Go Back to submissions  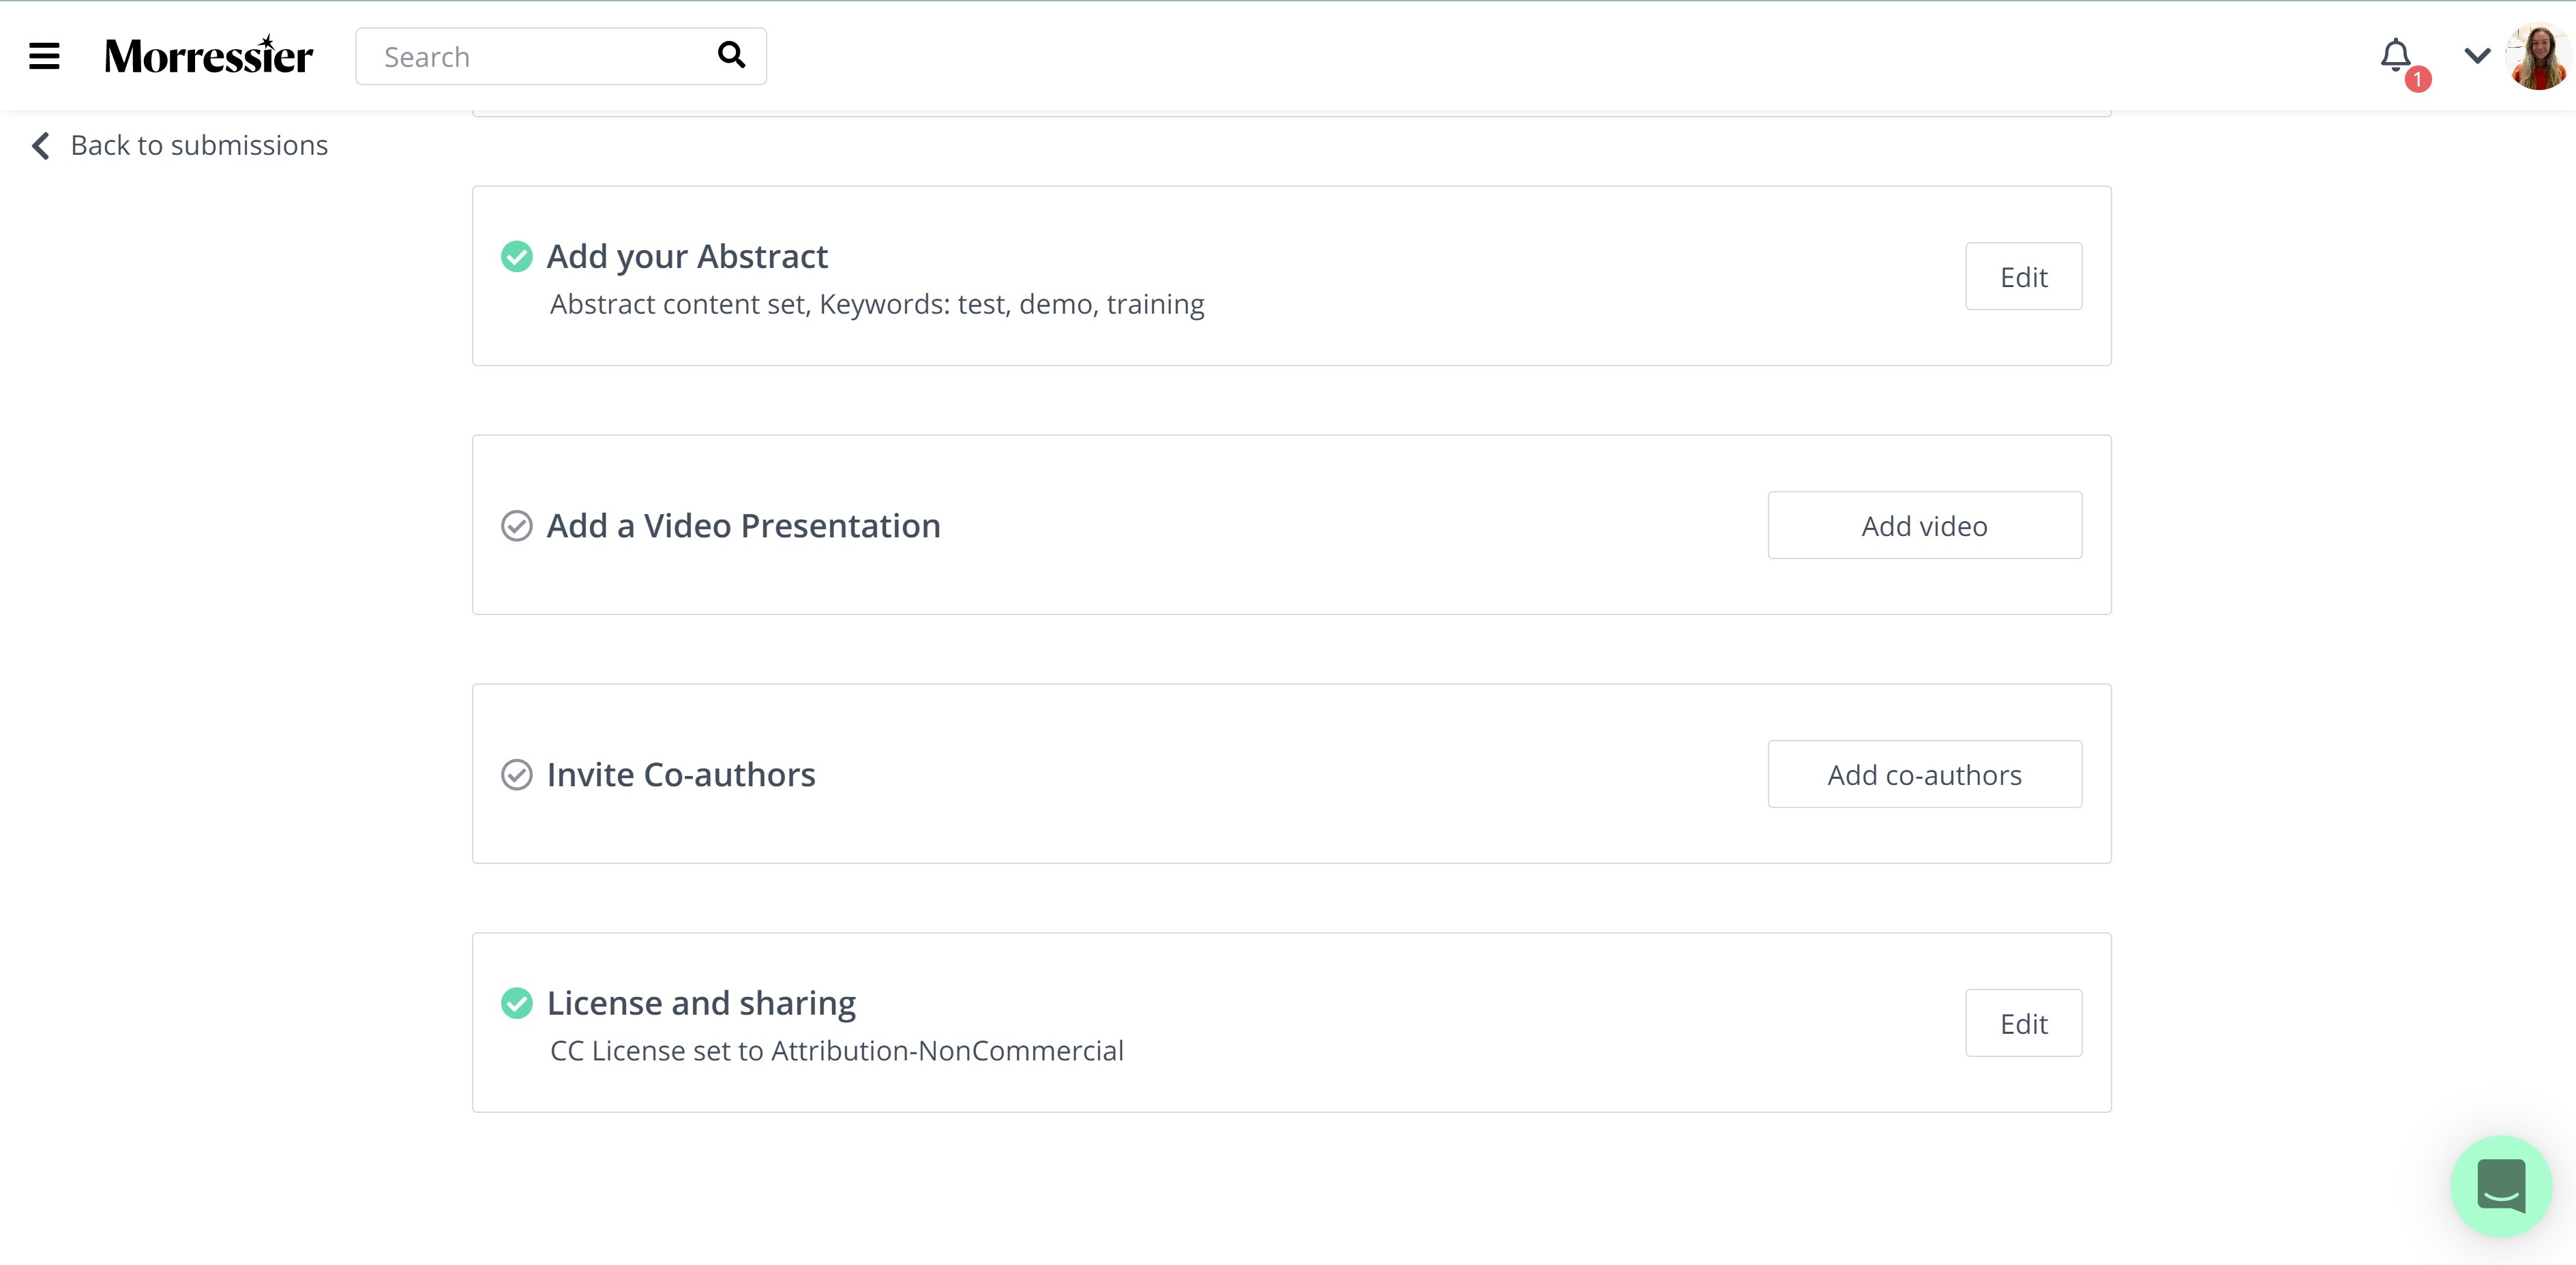click(x=199, y=146)
